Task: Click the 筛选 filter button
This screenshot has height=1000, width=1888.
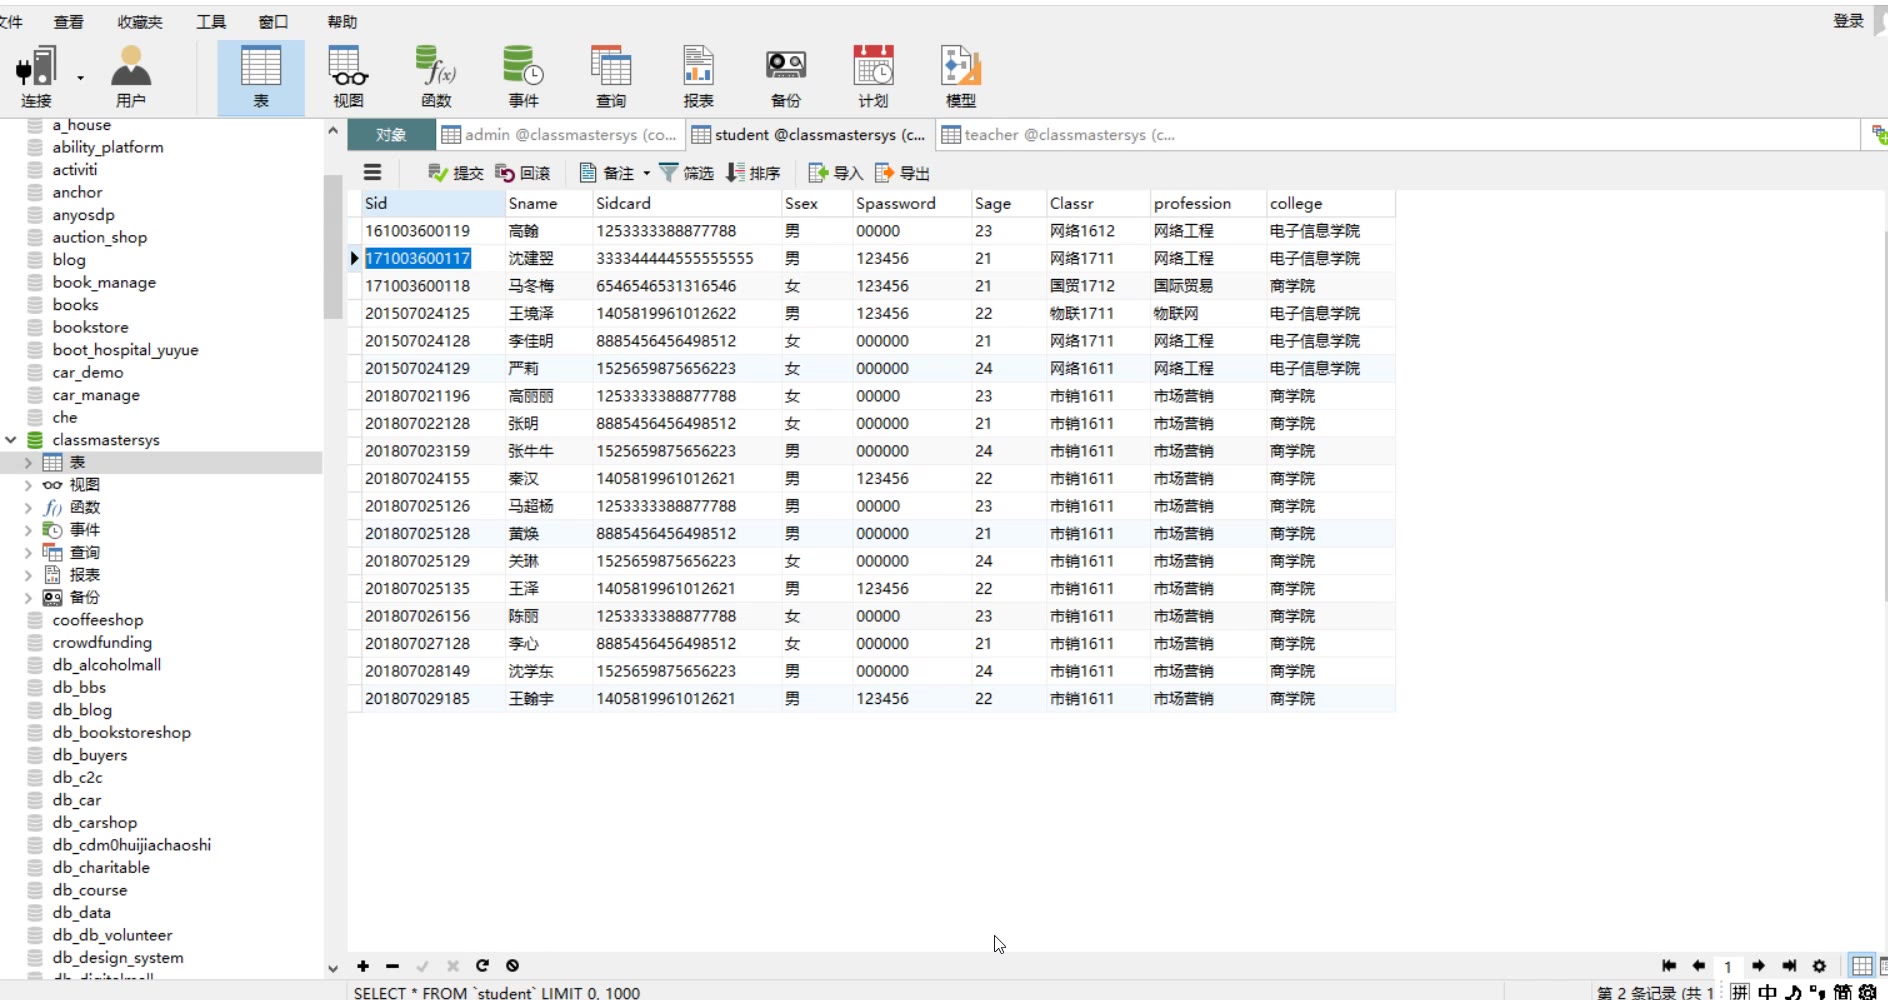Action: tap(686, 174)
